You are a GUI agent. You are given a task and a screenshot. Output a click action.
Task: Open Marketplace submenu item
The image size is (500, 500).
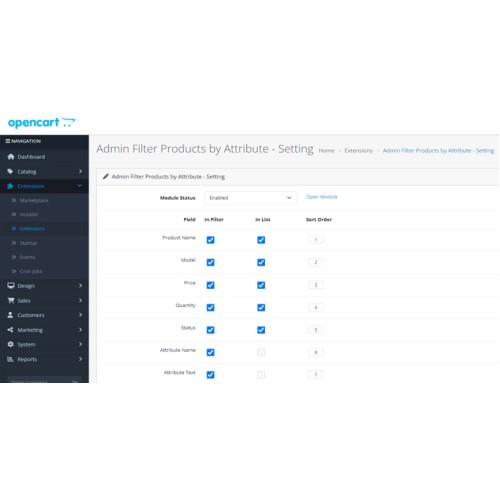point(34,200)
